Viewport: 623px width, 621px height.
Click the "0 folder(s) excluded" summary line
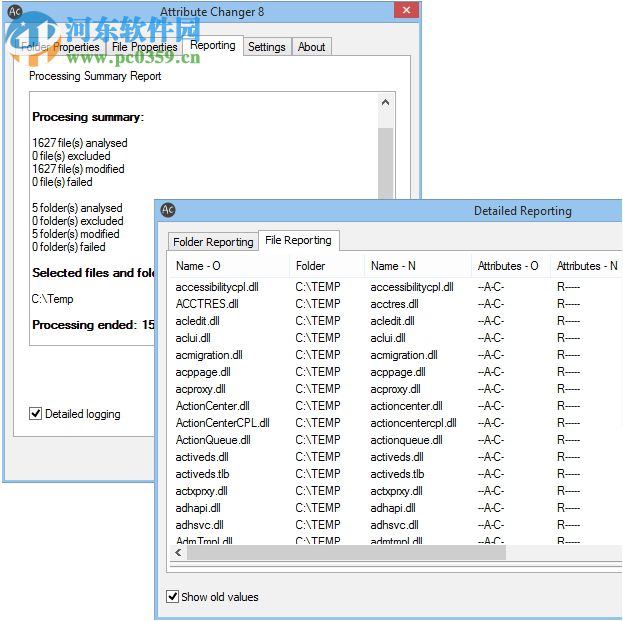tap(78, 221)
